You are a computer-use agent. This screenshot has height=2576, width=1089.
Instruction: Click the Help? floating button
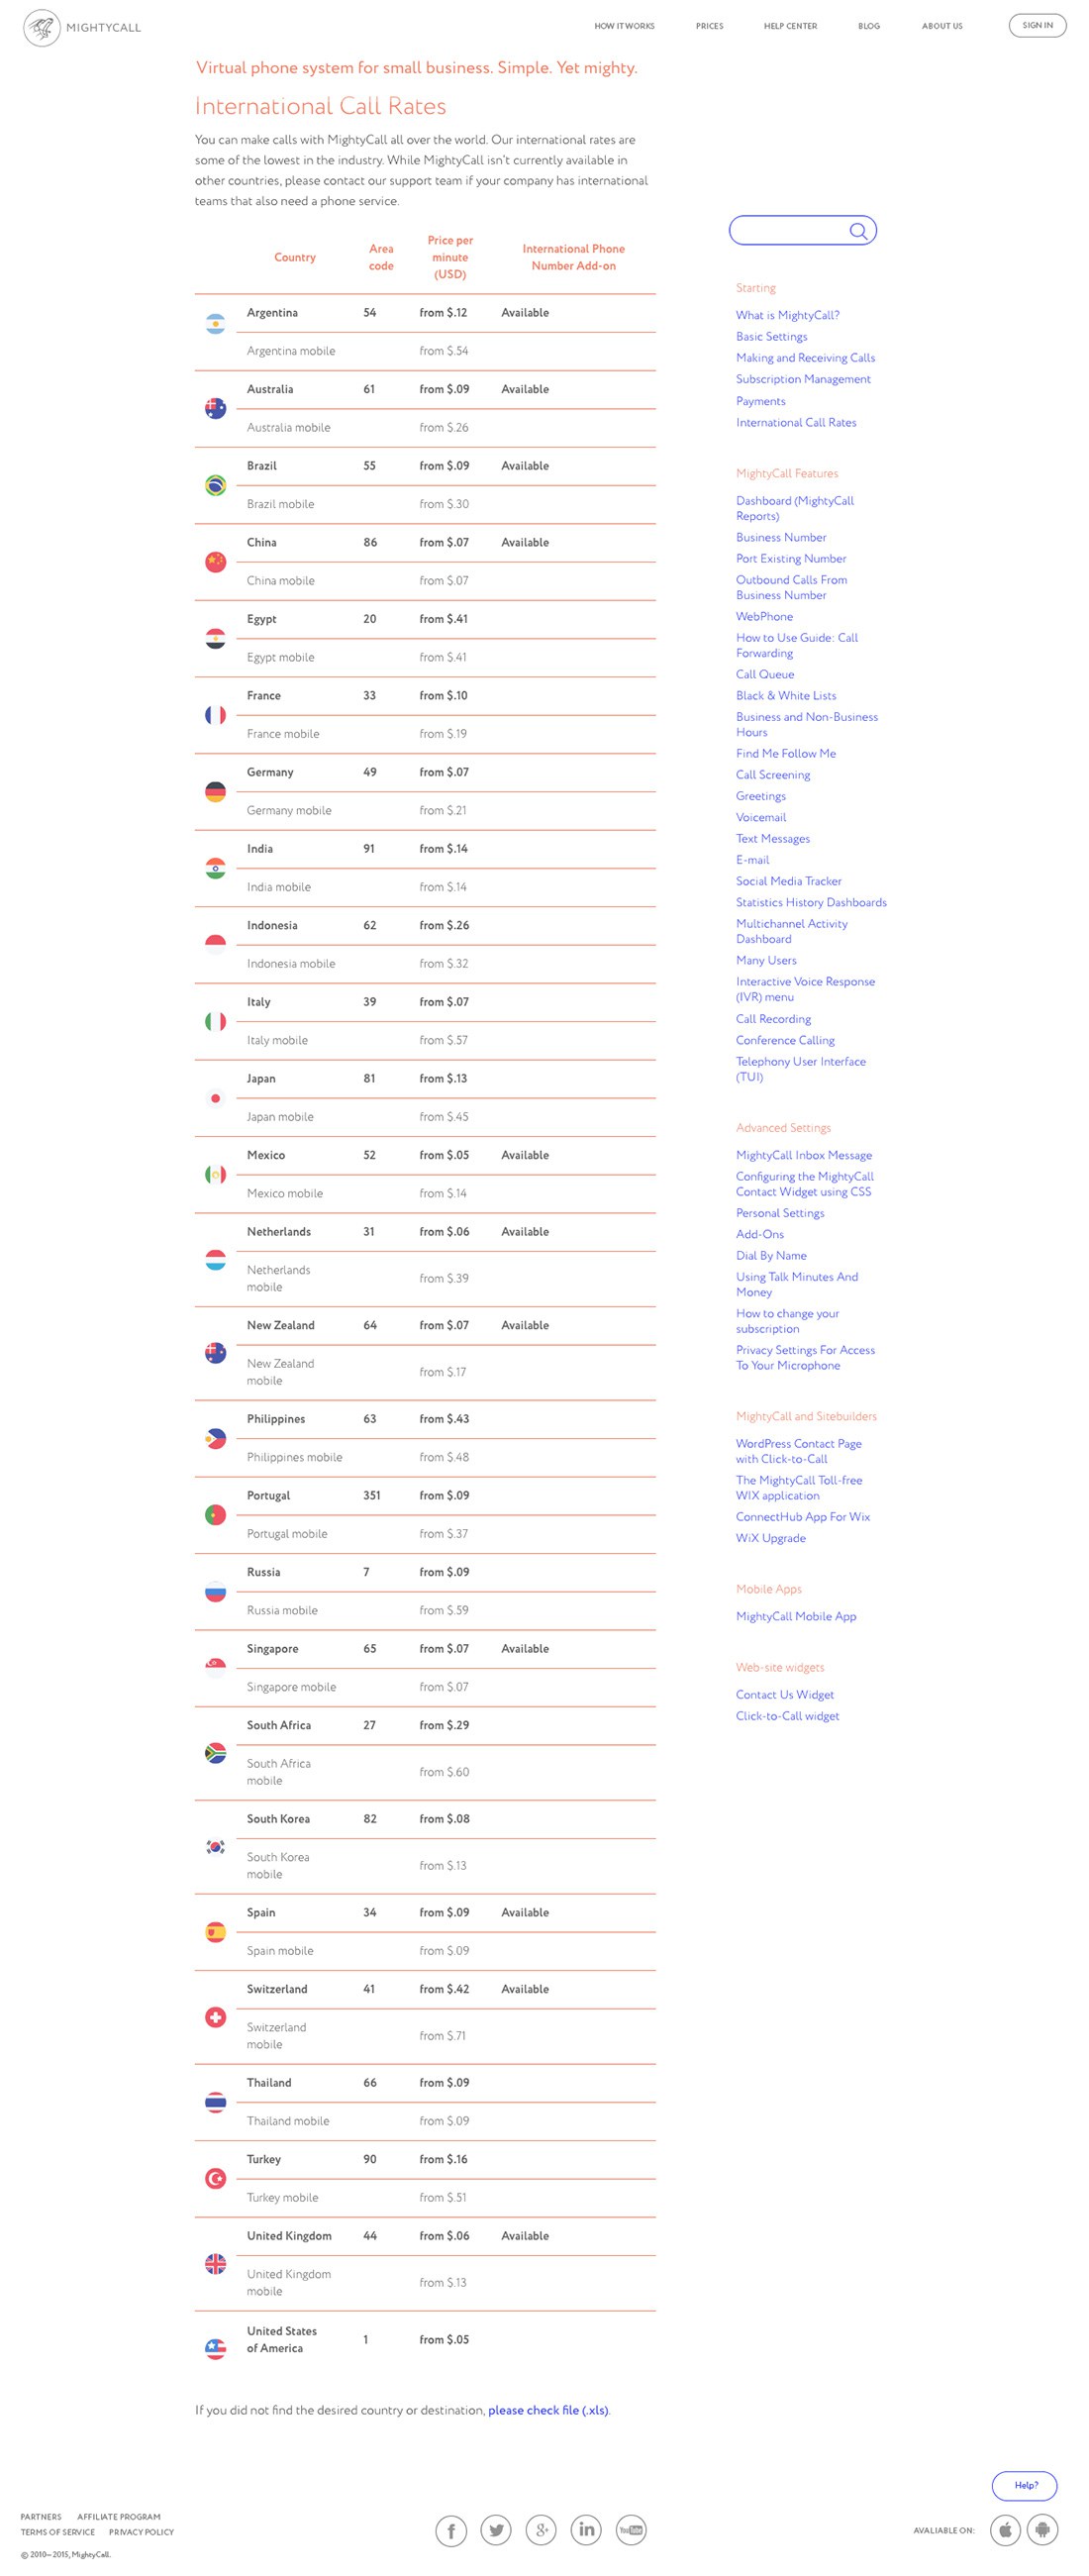pos(1024,2485)
